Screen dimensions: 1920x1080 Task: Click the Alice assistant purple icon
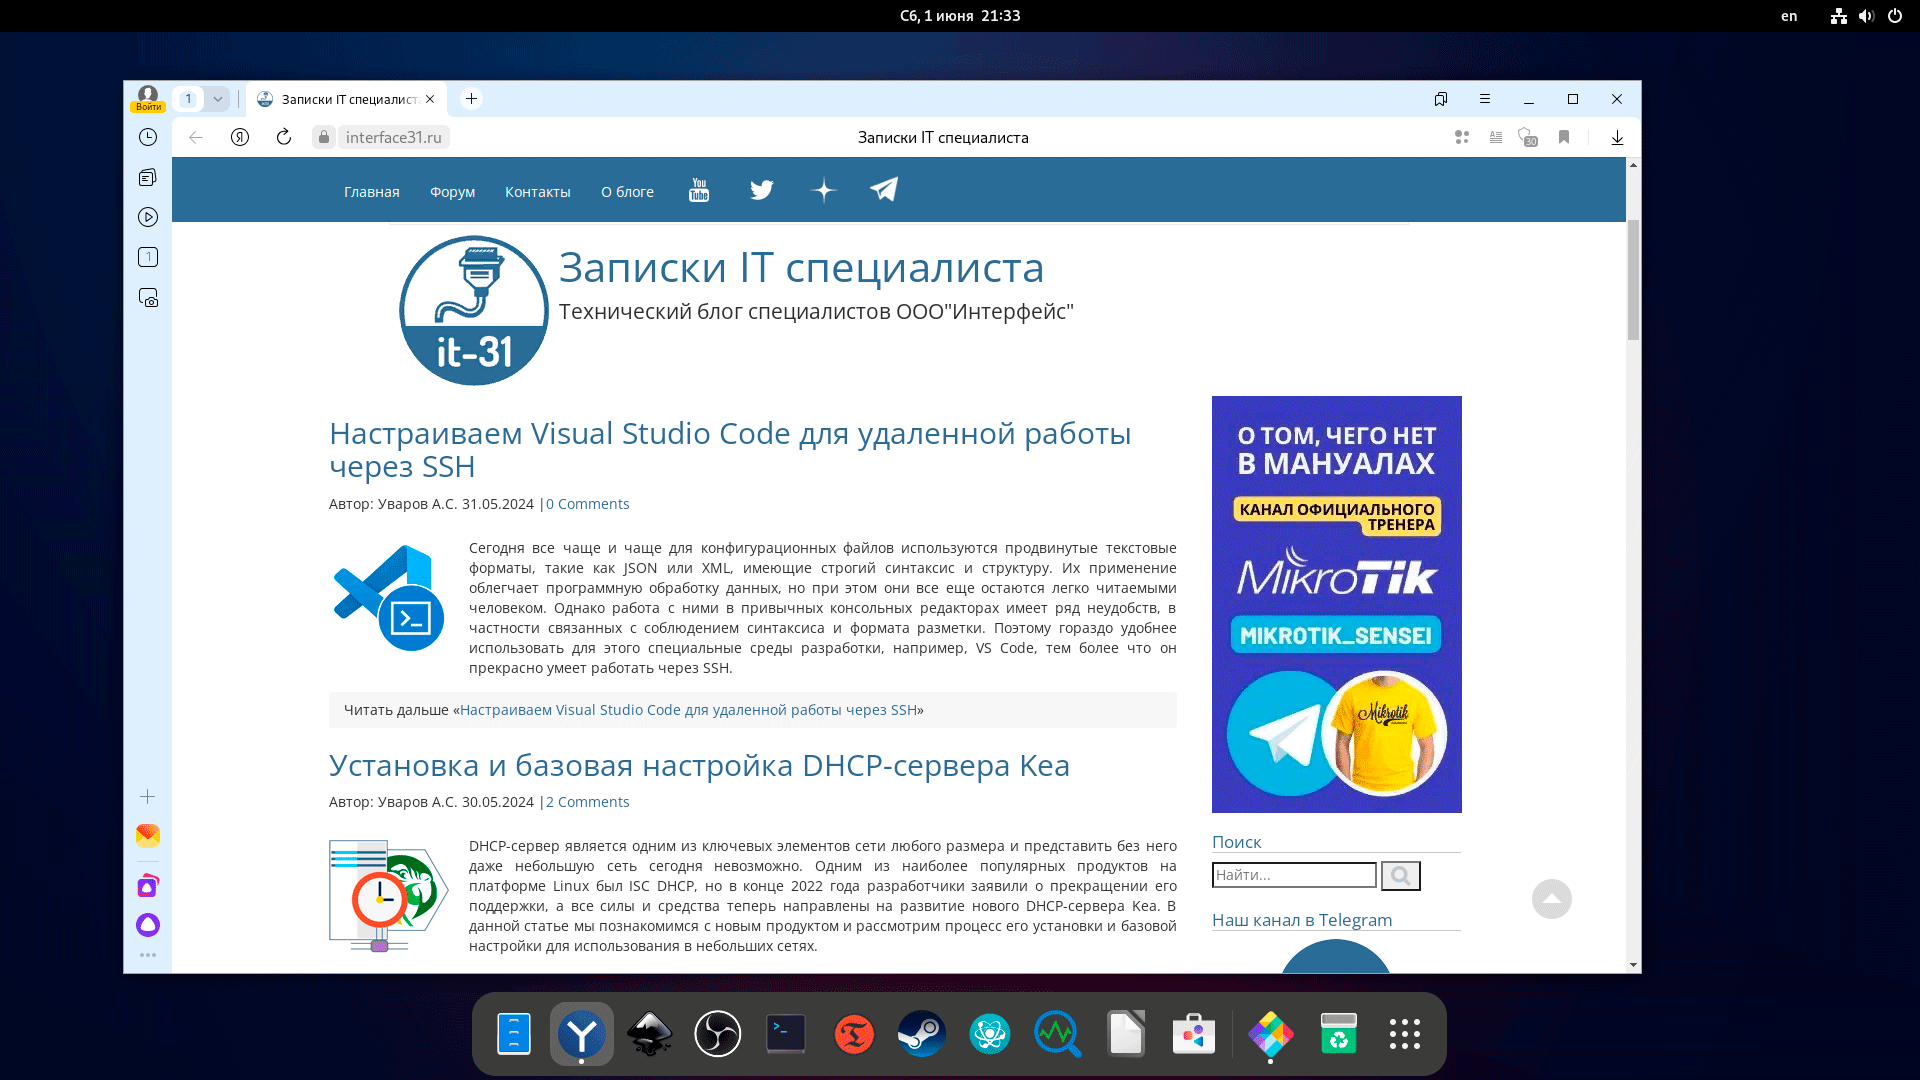click(148, 925)
